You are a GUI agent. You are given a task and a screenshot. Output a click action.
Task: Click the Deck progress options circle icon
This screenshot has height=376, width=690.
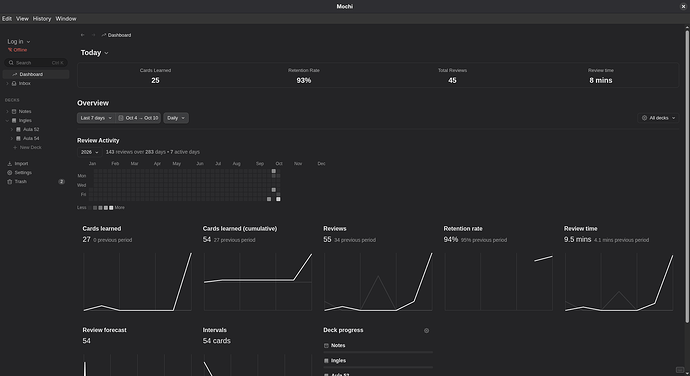(426, 331)
